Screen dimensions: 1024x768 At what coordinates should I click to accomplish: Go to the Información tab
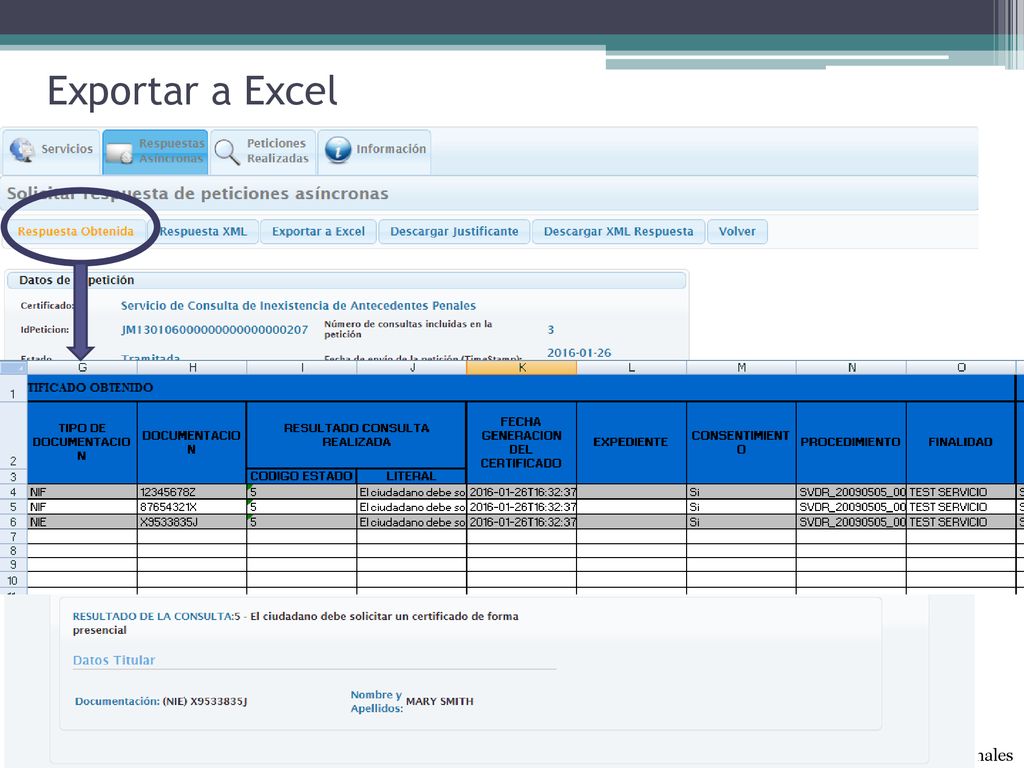[374, 152]
